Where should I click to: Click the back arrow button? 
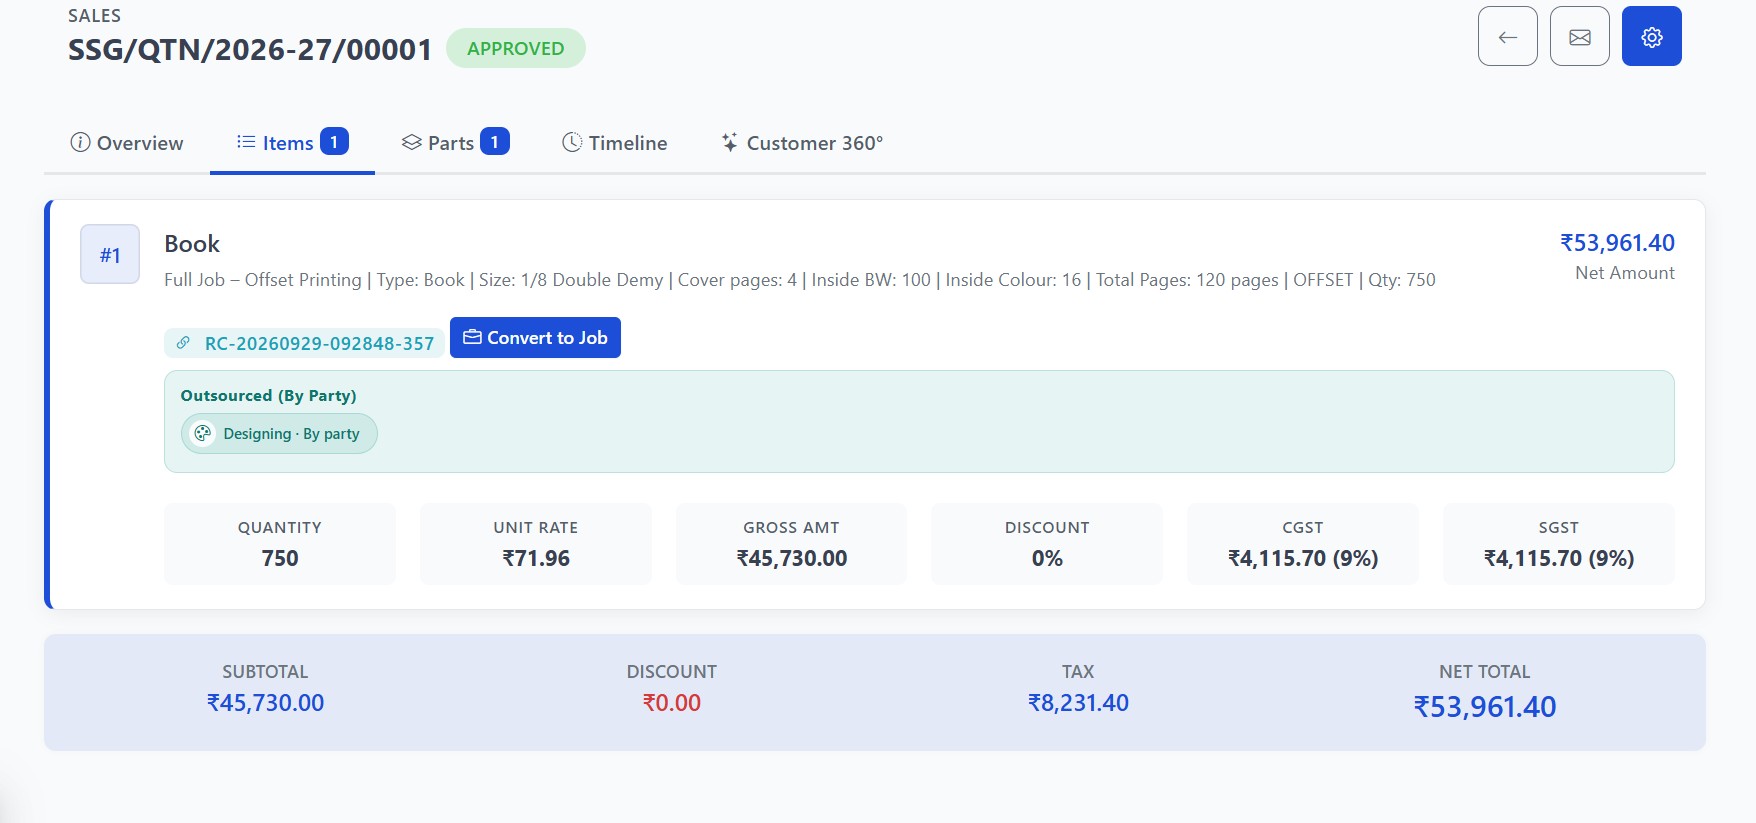[x=1508, y=37]
